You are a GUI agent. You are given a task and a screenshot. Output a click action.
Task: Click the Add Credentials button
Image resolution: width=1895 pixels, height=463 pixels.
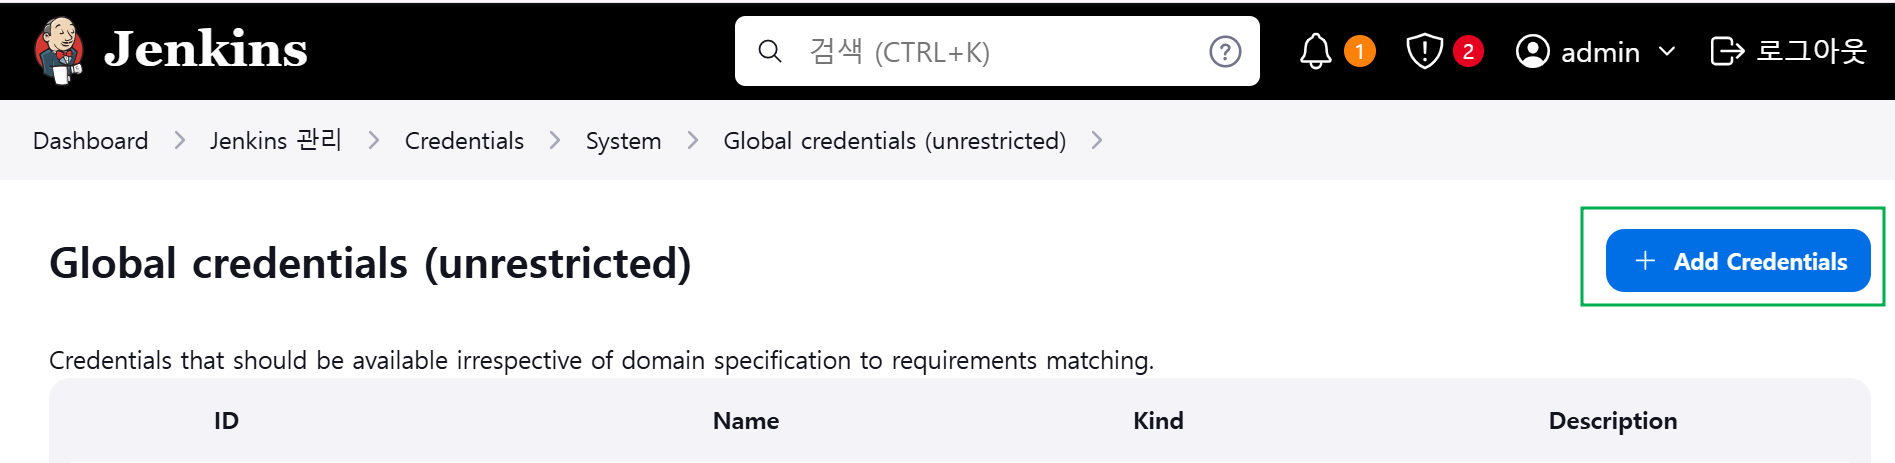[x=1738, y=261]
